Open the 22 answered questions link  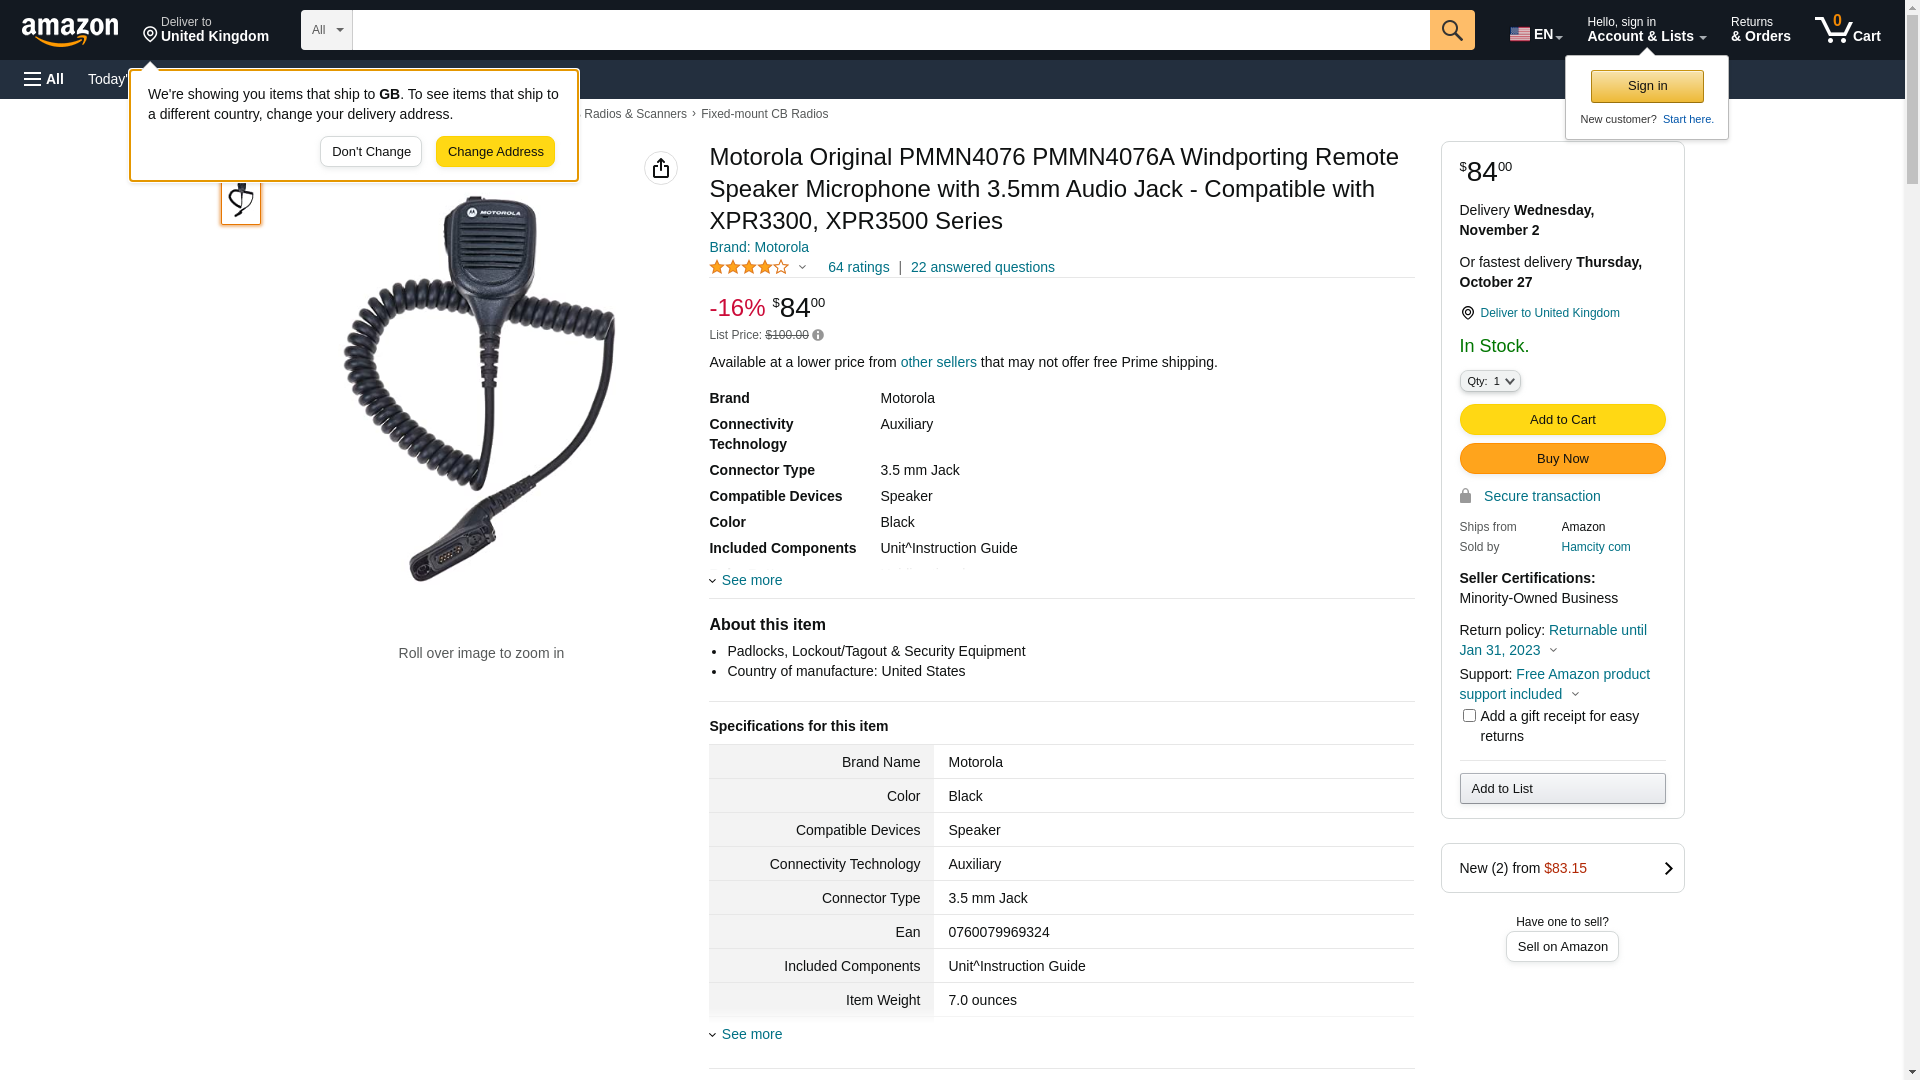tap(982, 268)
